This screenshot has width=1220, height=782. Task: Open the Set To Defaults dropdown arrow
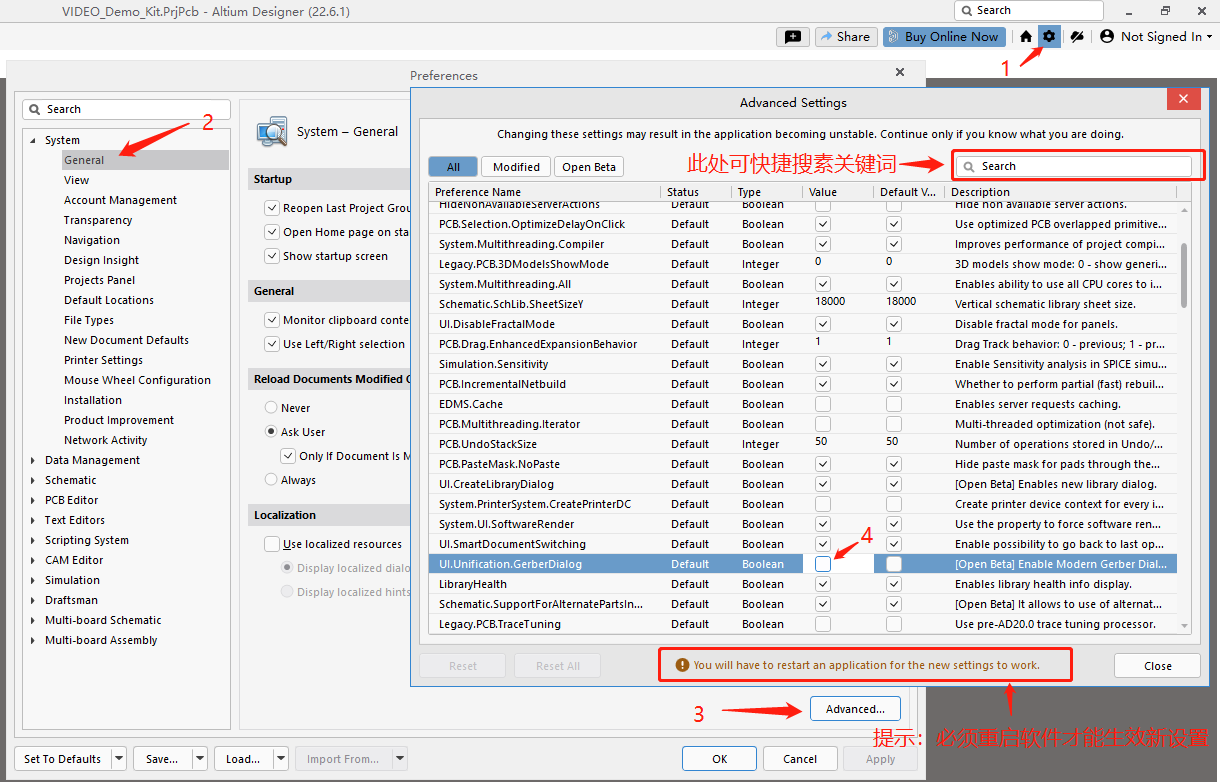[119, 759]
